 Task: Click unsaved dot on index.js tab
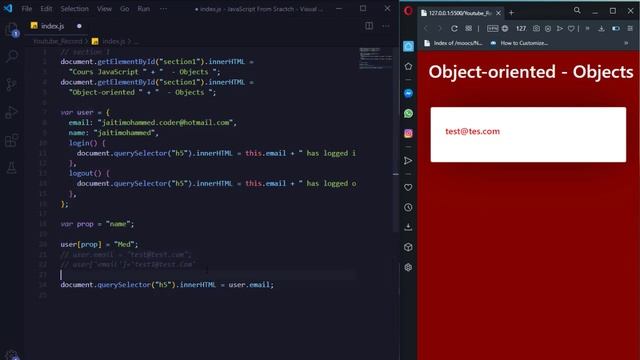click(79, 26)
